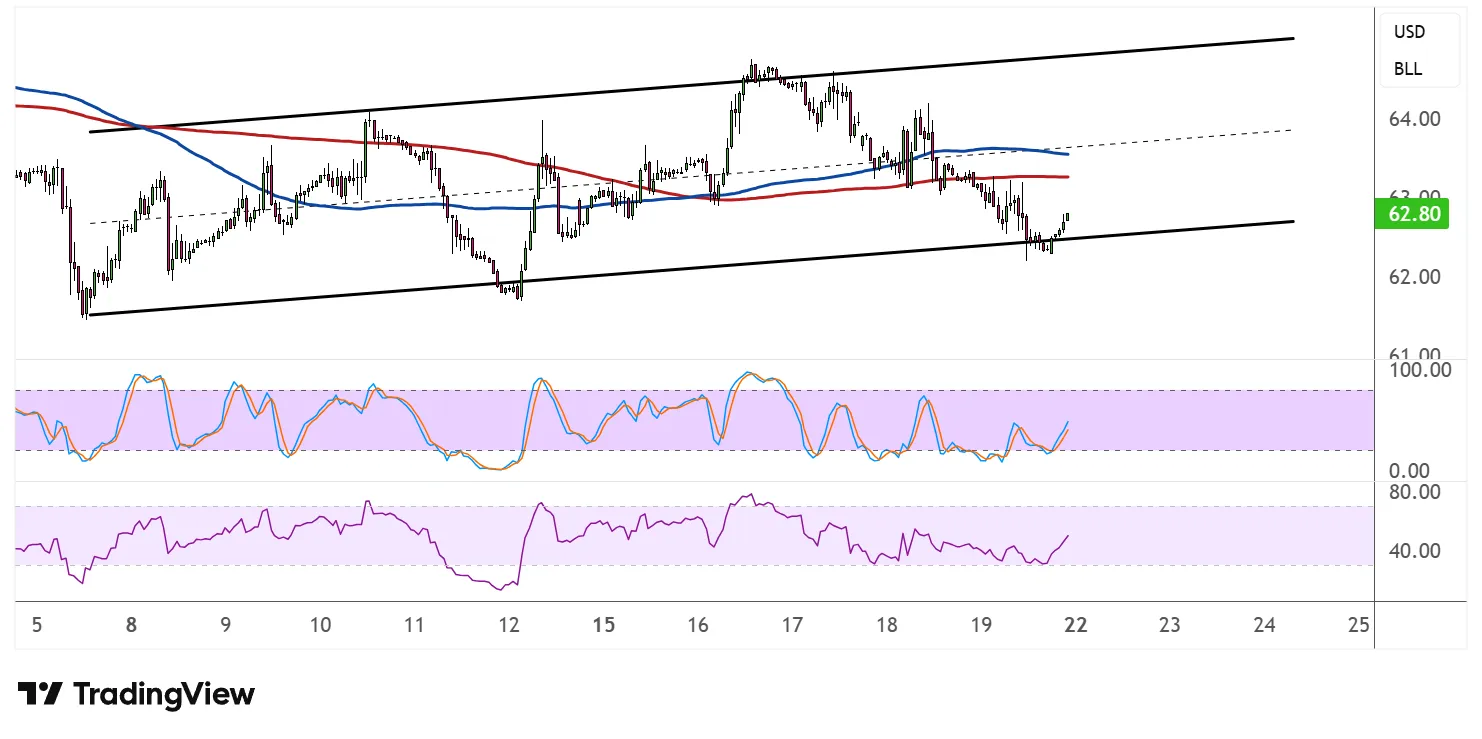
Task: Click date label 18 on time axis
Action: 886,626
